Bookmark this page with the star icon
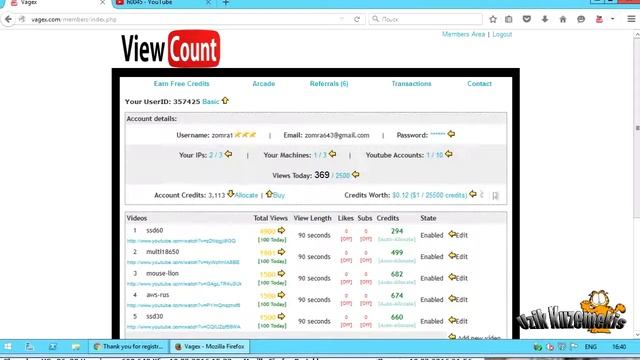The width and height of the screenshot is (640, 360). click(x=493, y=19)
